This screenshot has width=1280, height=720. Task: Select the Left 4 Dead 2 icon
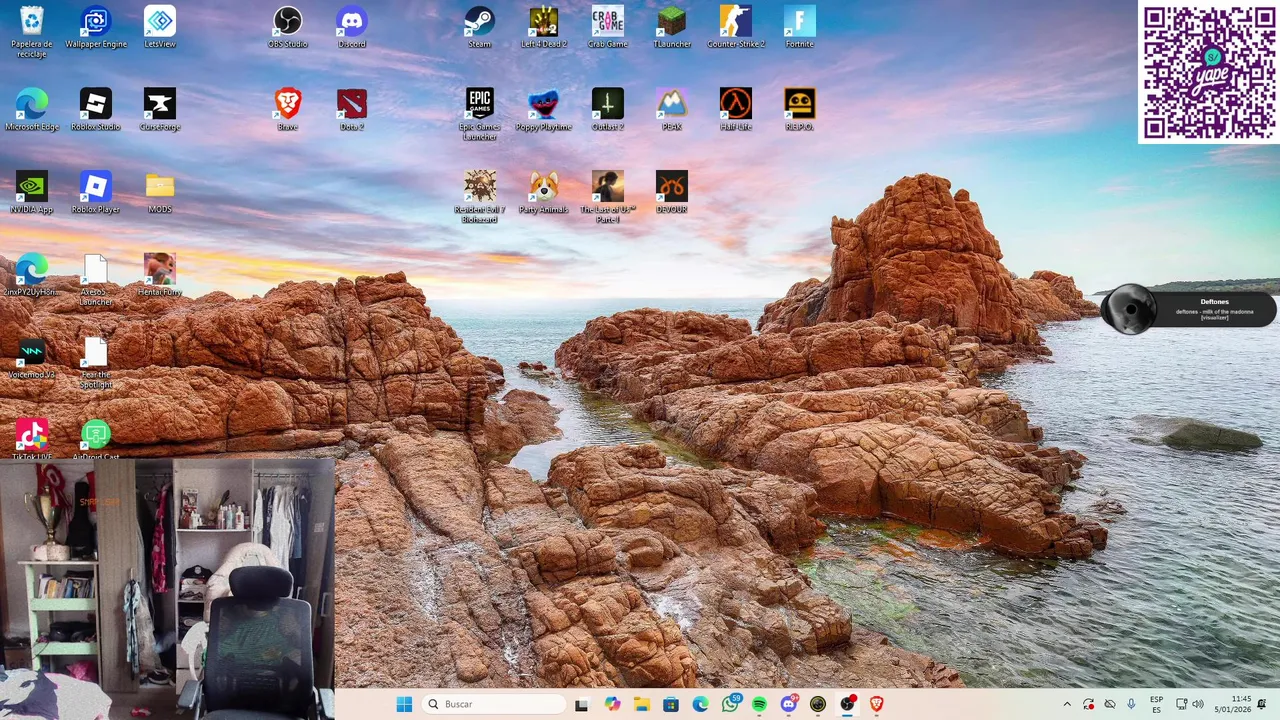(x=544, y=27)
